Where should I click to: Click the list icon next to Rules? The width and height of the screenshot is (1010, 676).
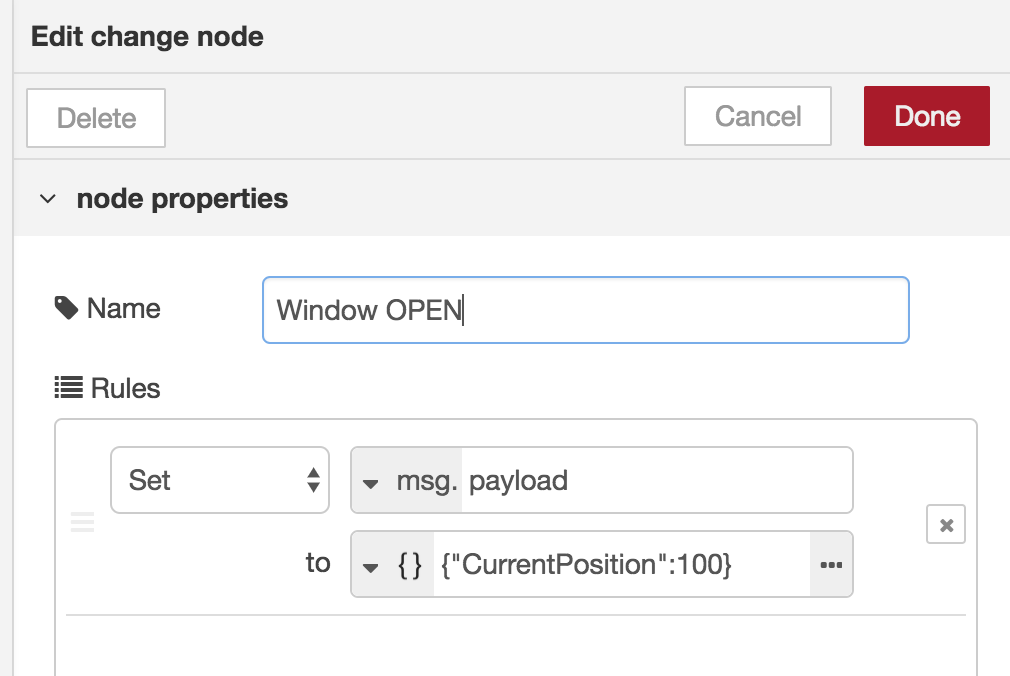tap(67, 387)
